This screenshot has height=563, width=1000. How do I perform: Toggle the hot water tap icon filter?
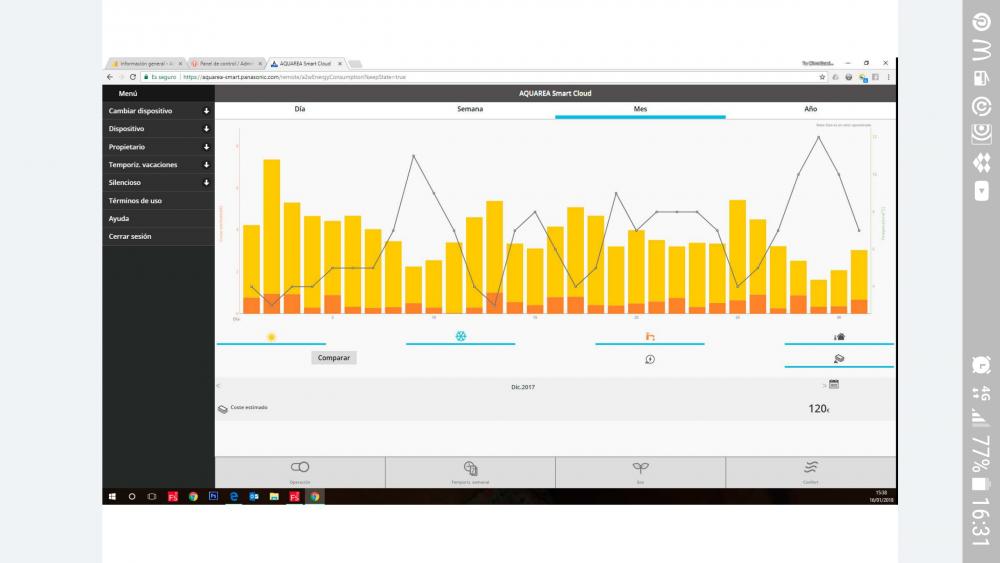[x=650, y=336]
